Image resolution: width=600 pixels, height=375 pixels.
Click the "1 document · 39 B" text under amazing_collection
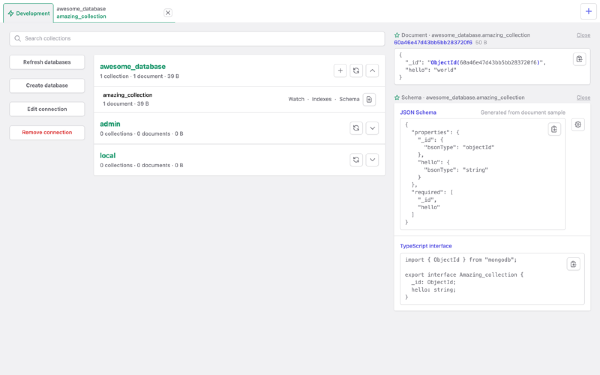126,104
